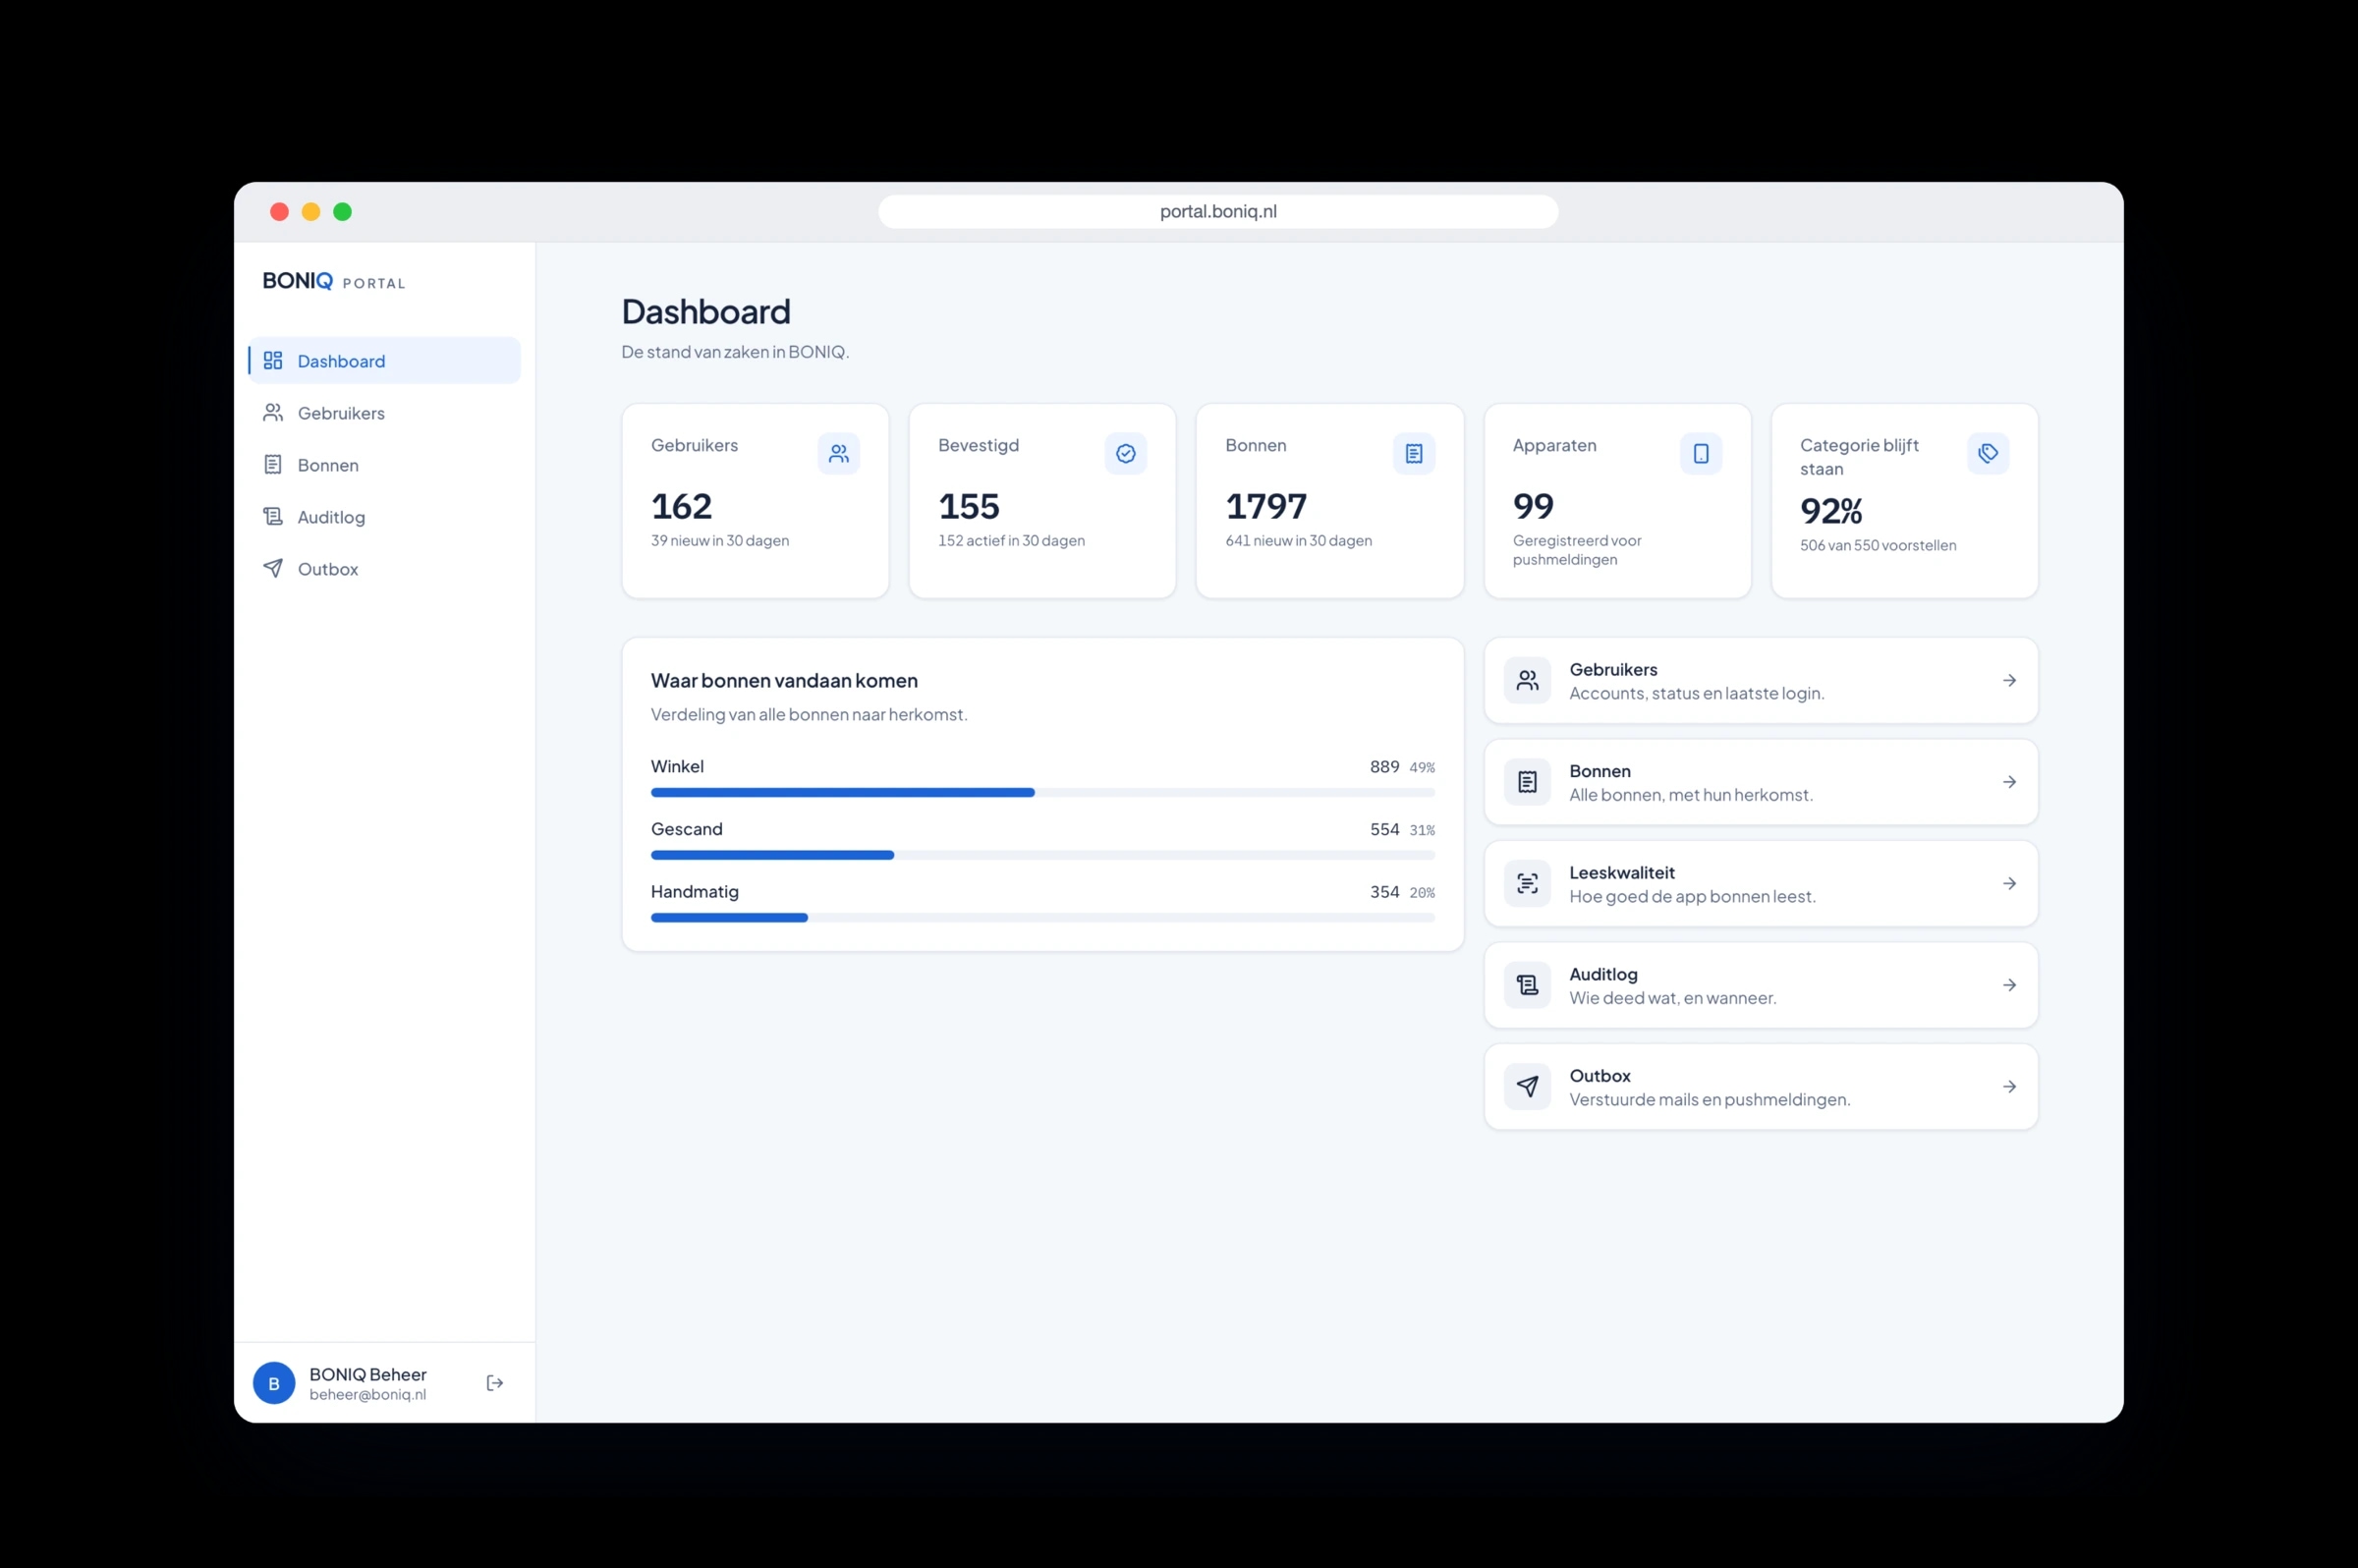
Task: Click the green maximize window button
Action: (x=342, y=211)
